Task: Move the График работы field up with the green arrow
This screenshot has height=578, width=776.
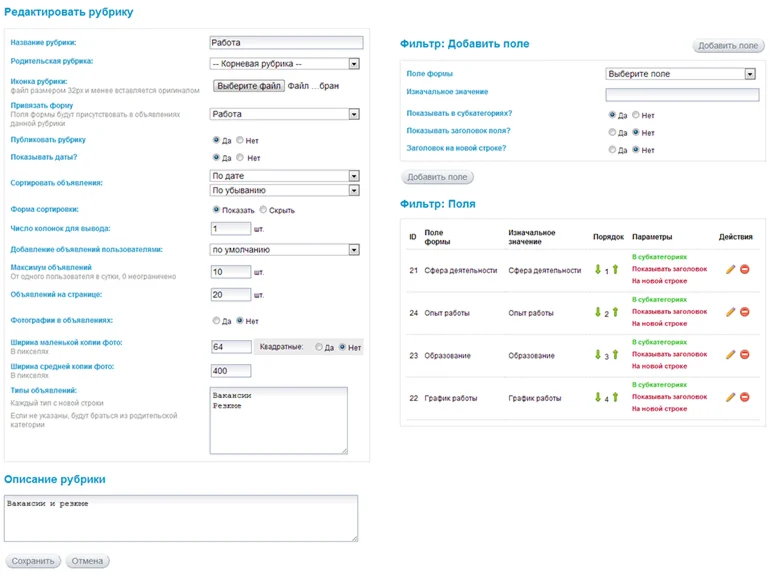Action: click(x=615, y=397)
